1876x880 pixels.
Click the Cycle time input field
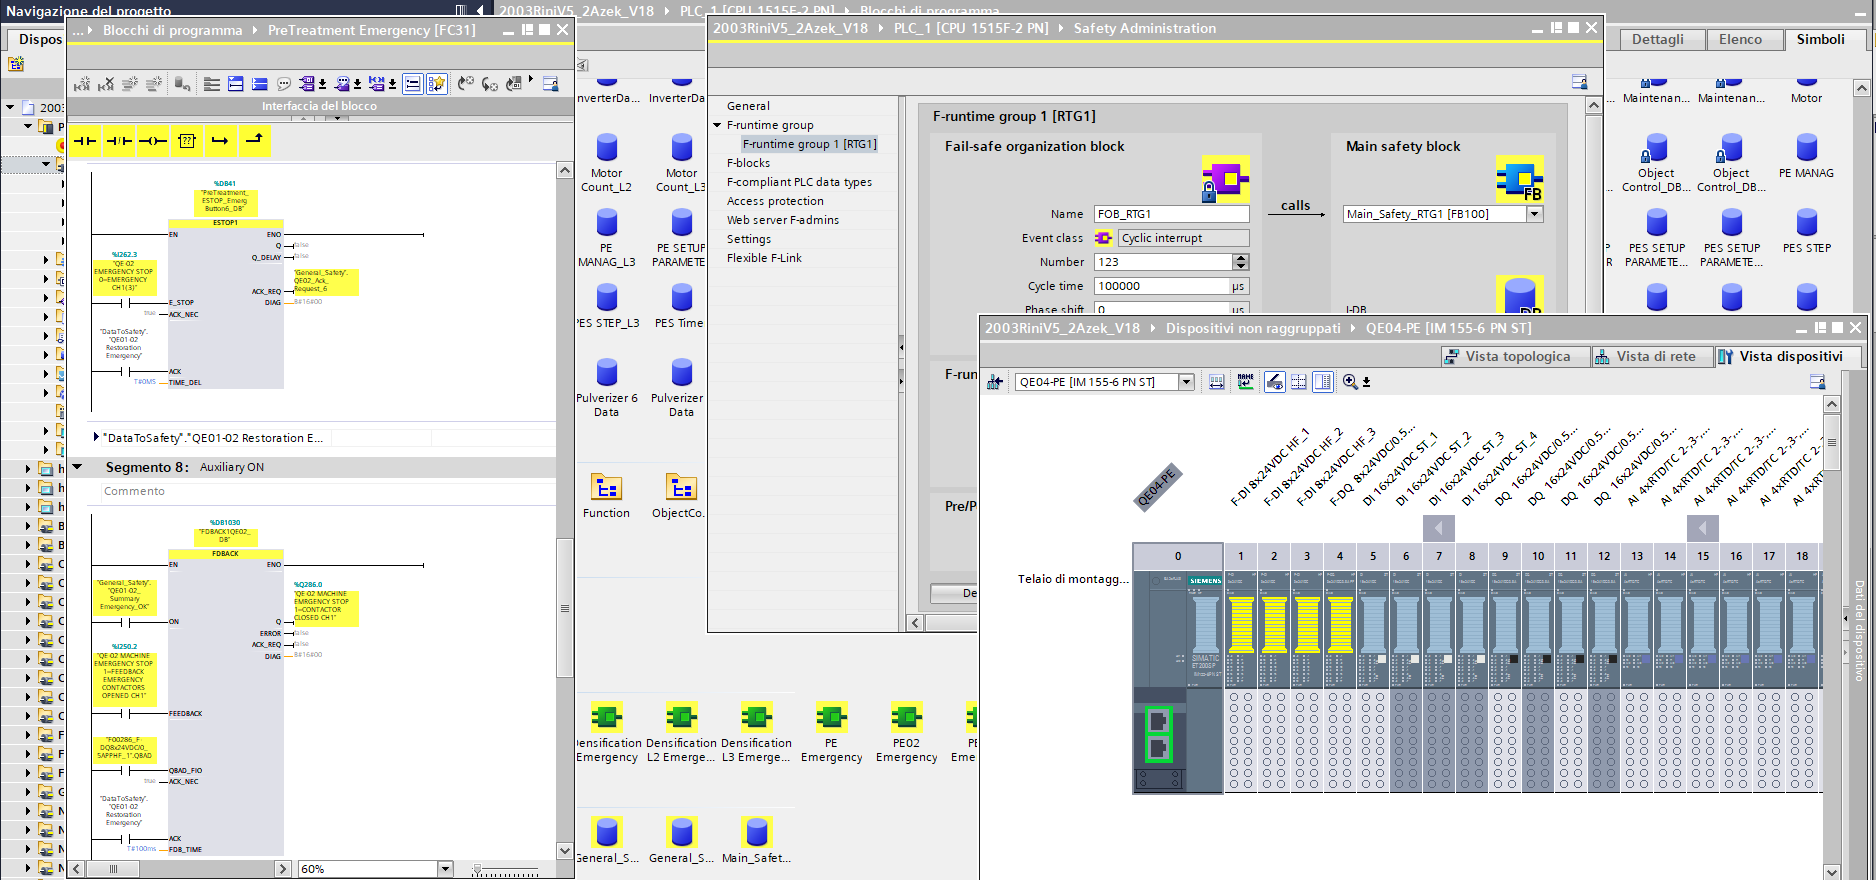[1163, 286]
